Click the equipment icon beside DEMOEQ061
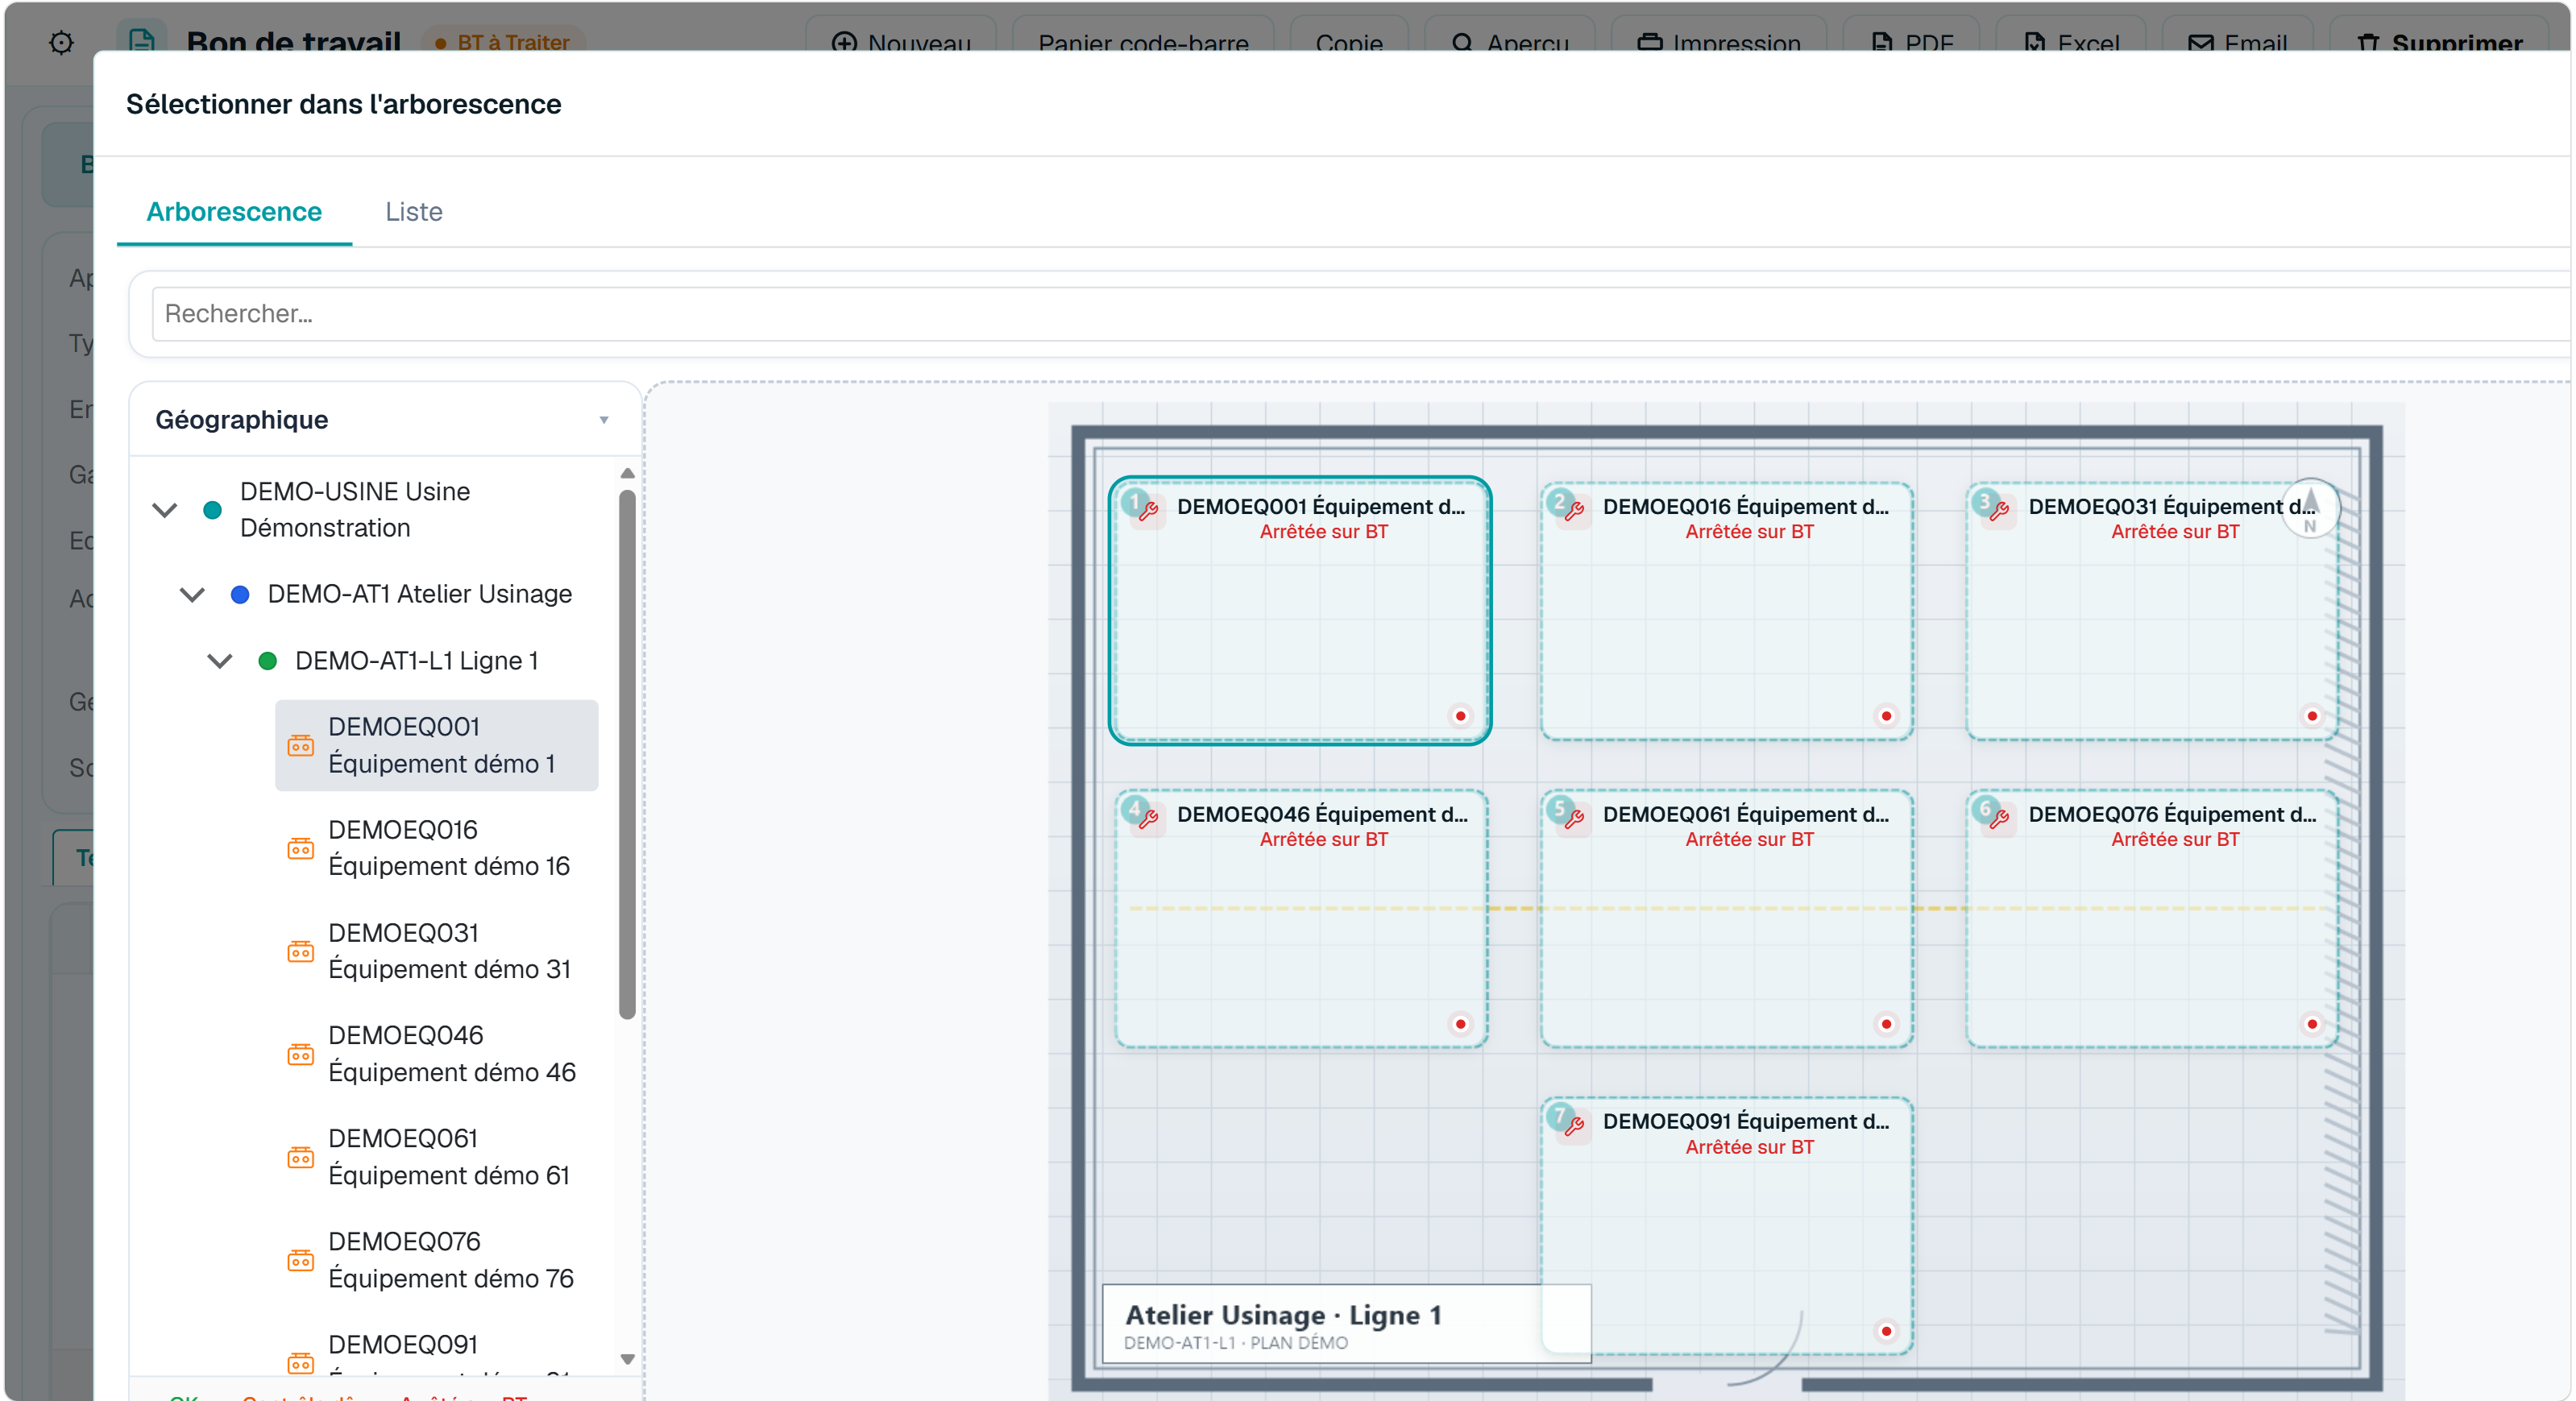 tap(300, 1157)
